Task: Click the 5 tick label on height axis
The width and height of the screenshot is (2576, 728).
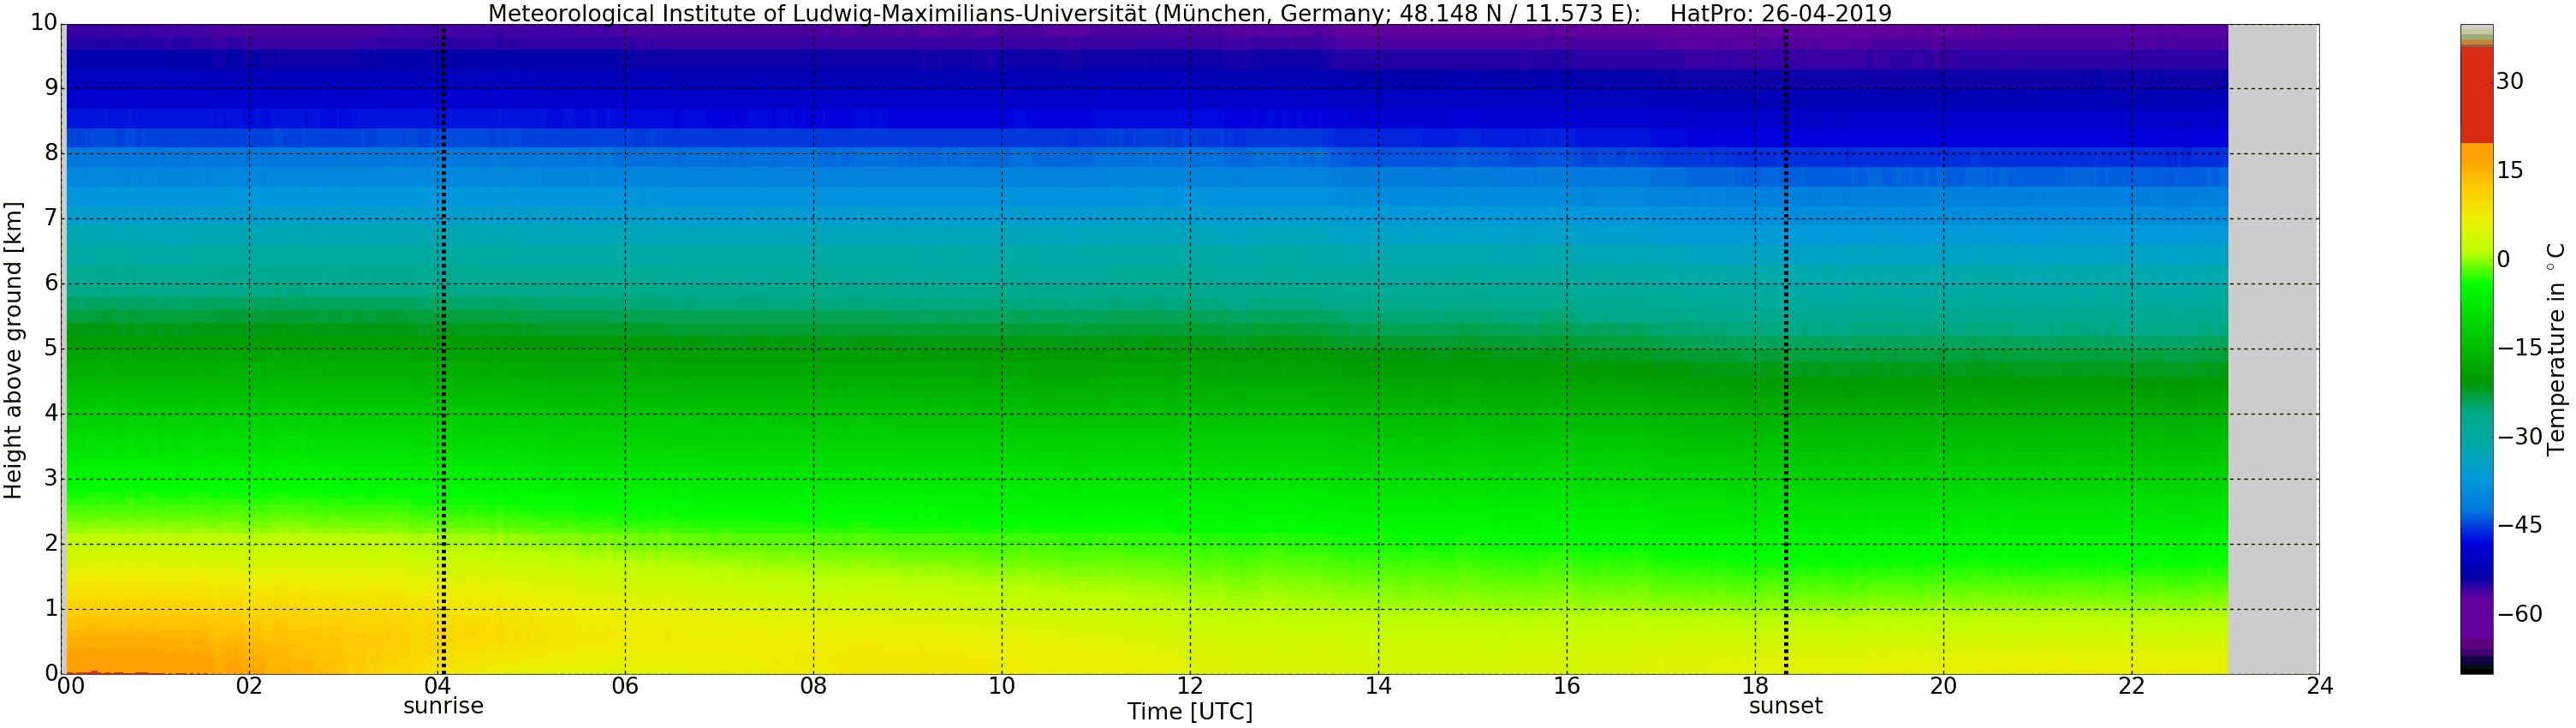Action: 51,349
